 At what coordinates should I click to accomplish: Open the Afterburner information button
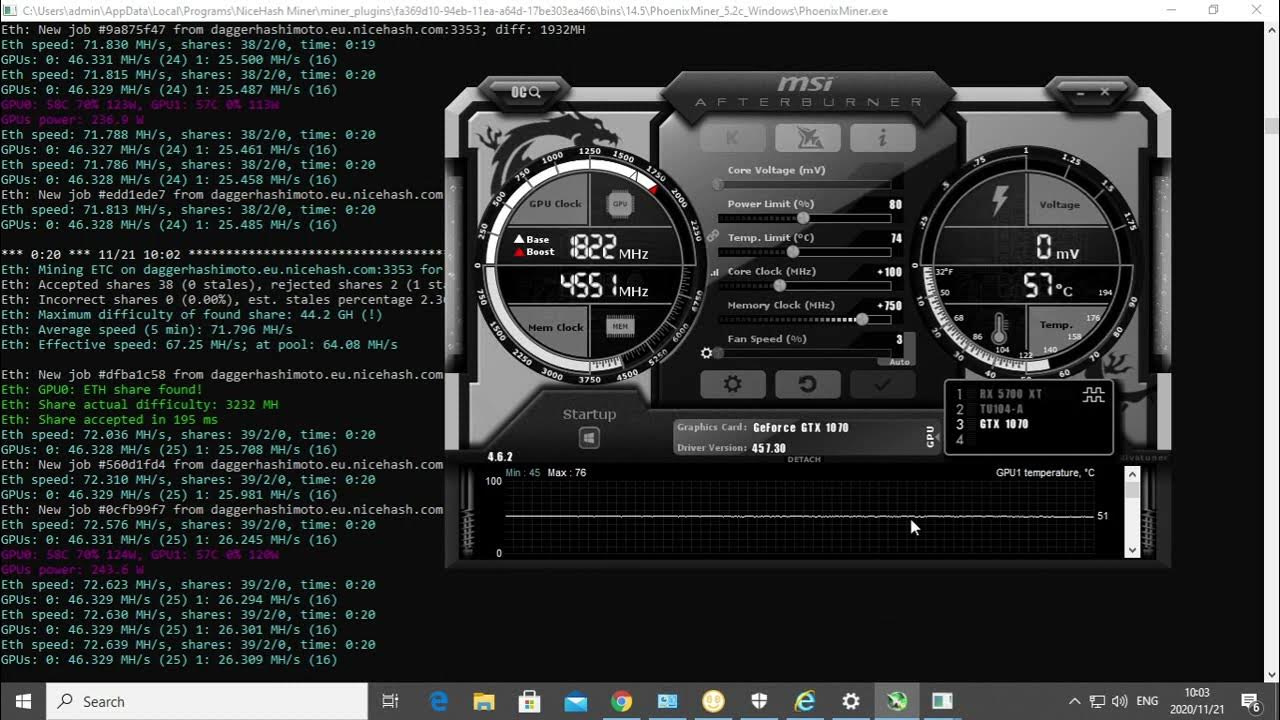tap(882, 138)
